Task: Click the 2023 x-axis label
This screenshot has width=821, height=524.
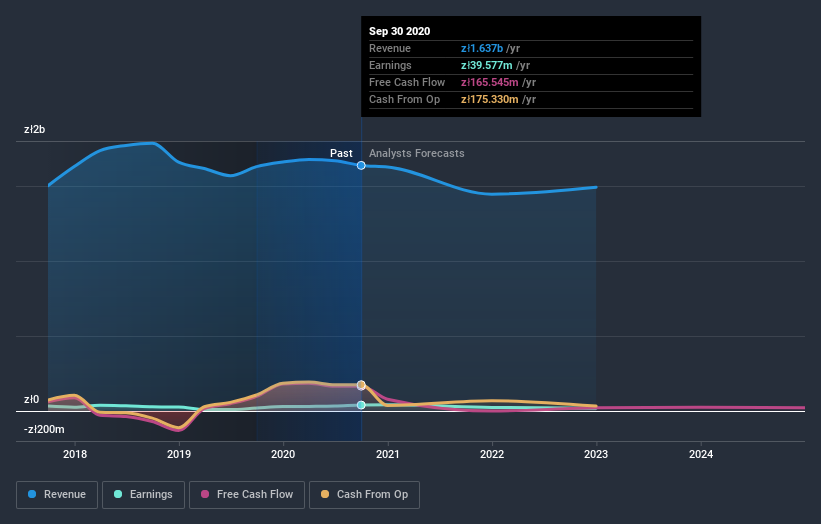Action: 596,454
